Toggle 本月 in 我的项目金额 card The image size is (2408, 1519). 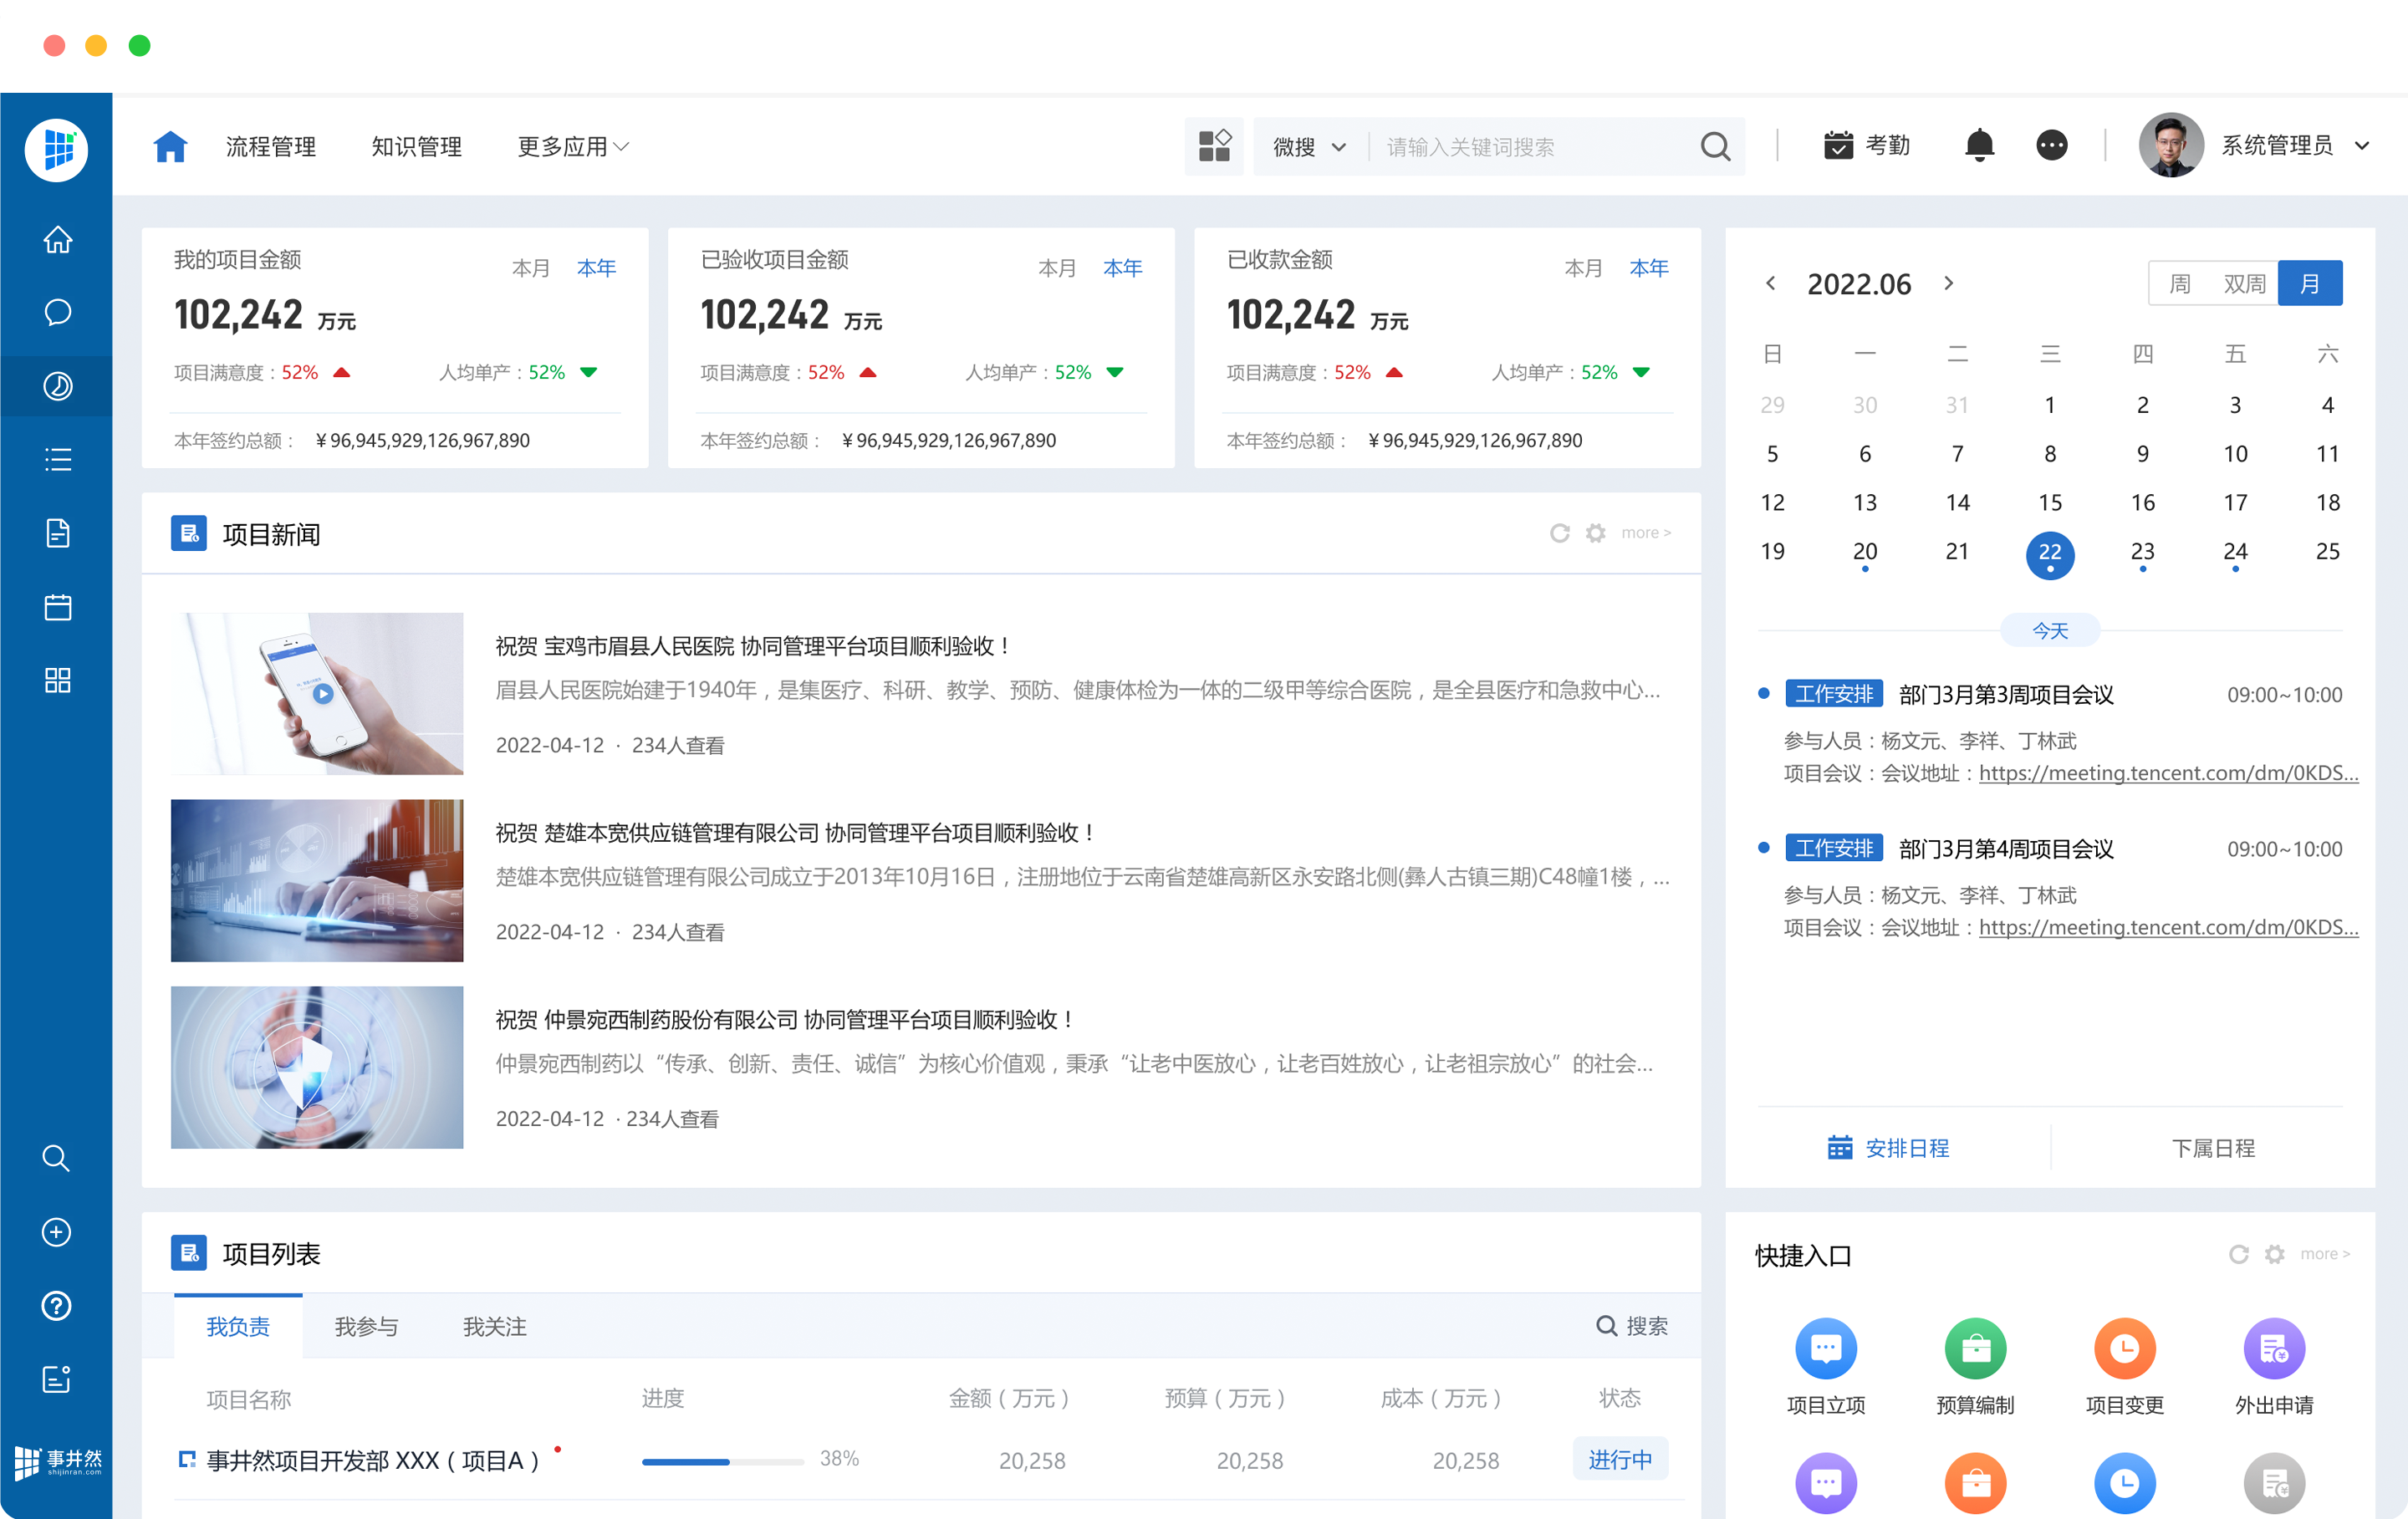coord(530,268)
